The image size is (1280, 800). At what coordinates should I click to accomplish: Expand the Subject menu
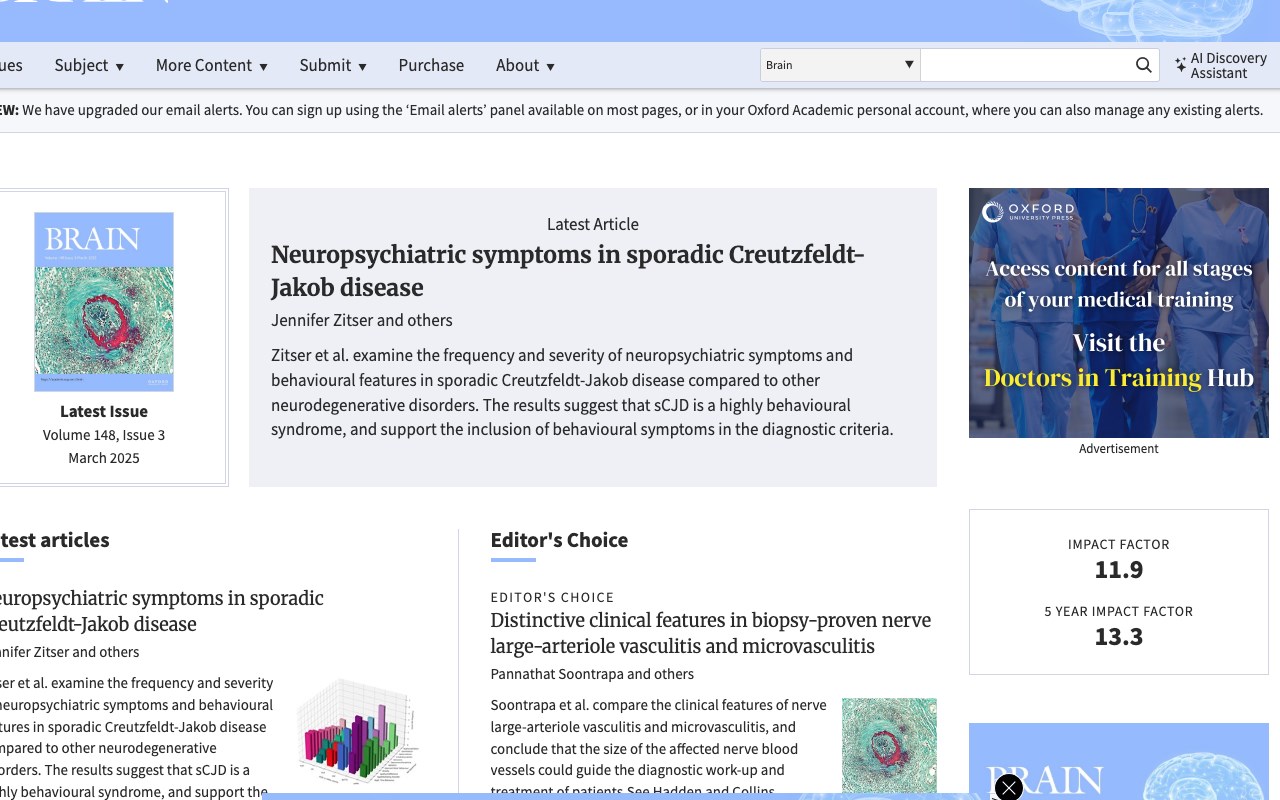coord(89,65)
